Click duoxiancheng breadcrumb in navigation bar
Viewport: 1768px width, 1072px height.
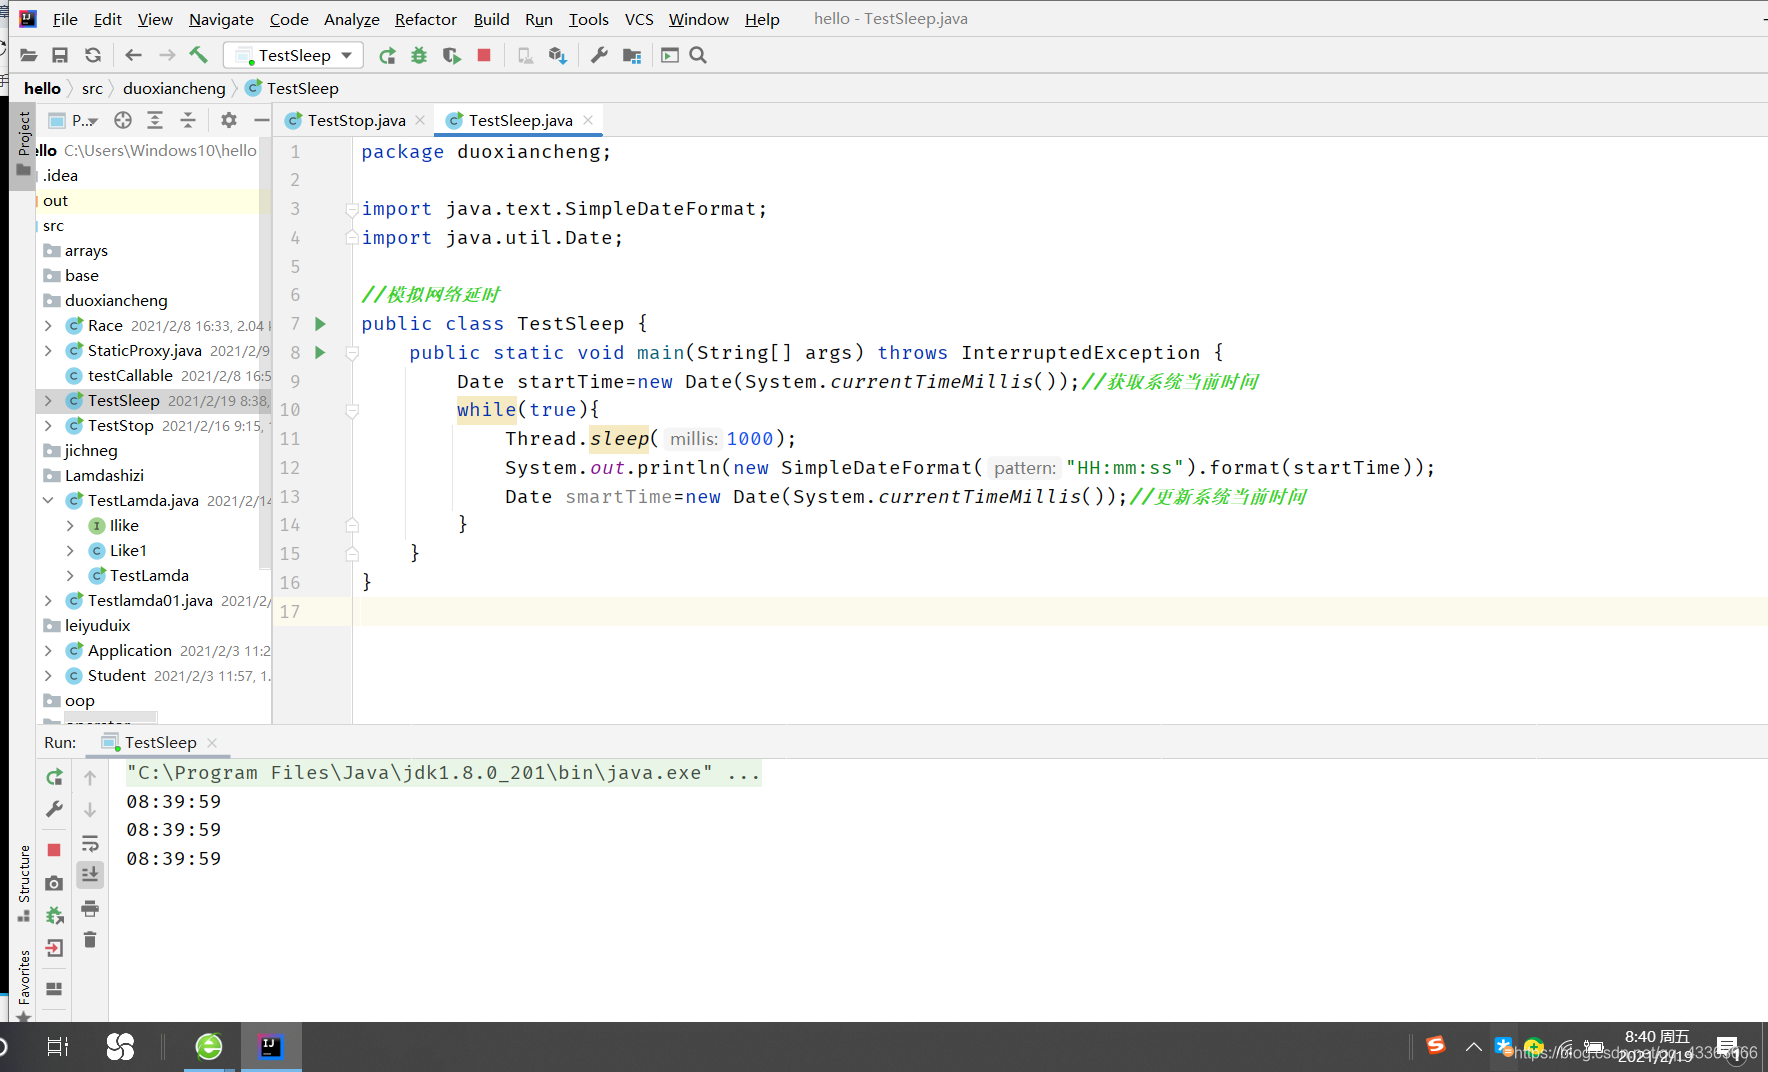[174, 88]
